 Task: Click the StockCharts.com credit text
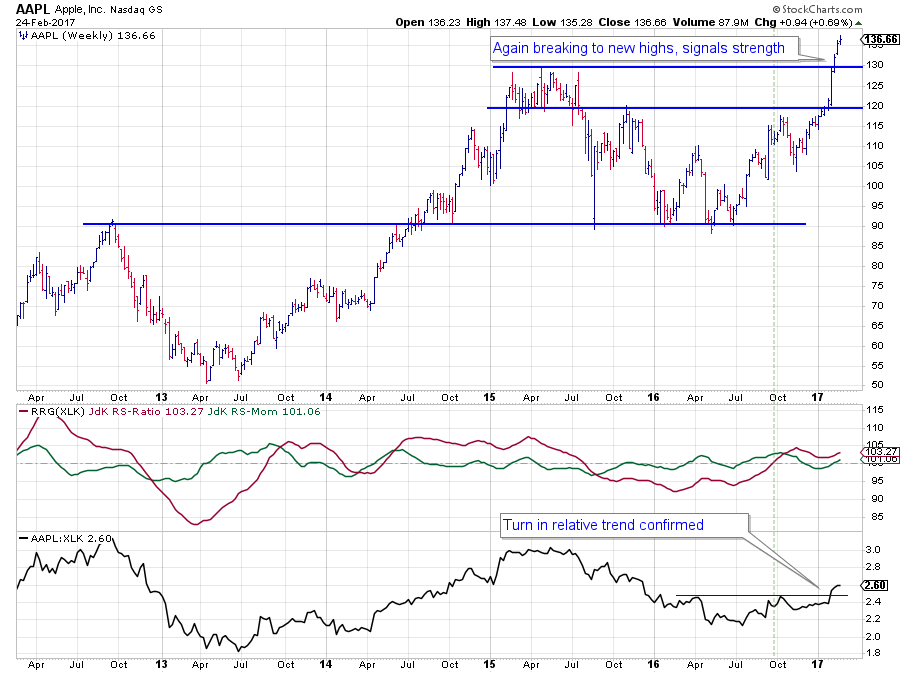tap(817, 9)
